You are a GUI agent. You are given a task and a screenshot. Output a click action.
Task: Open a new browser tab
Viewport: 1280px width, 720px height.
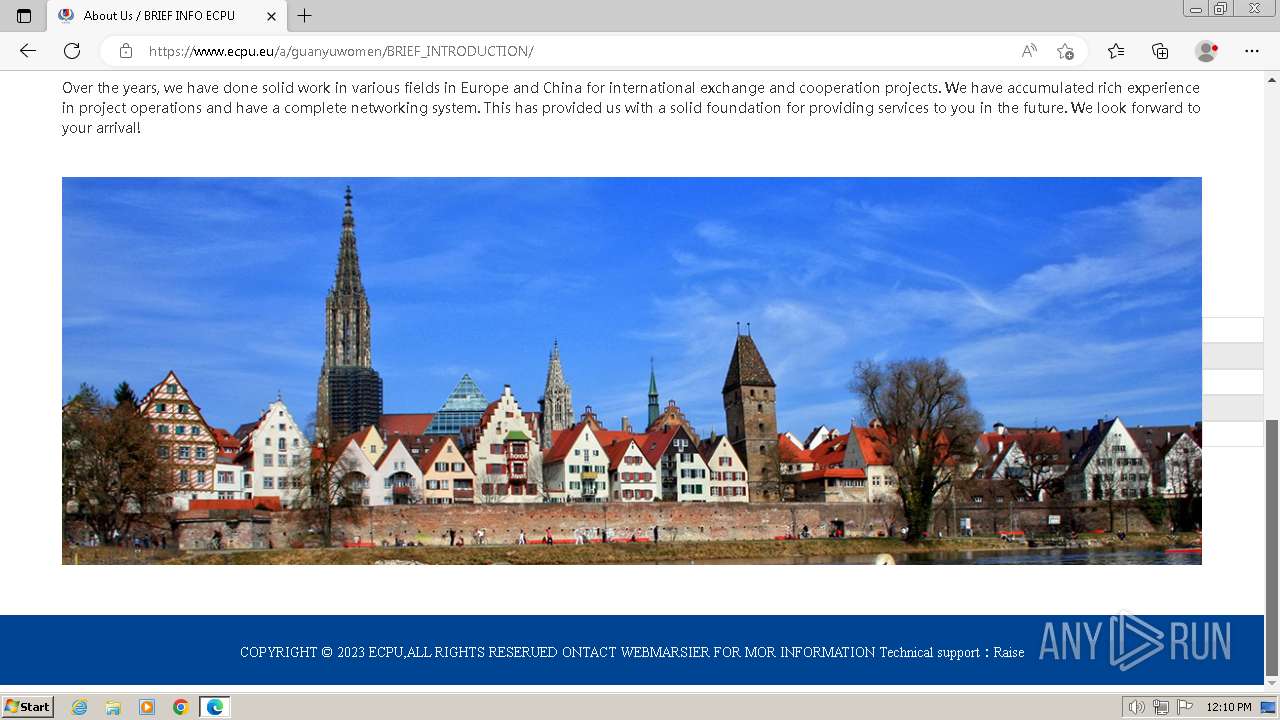pos(305,16)
